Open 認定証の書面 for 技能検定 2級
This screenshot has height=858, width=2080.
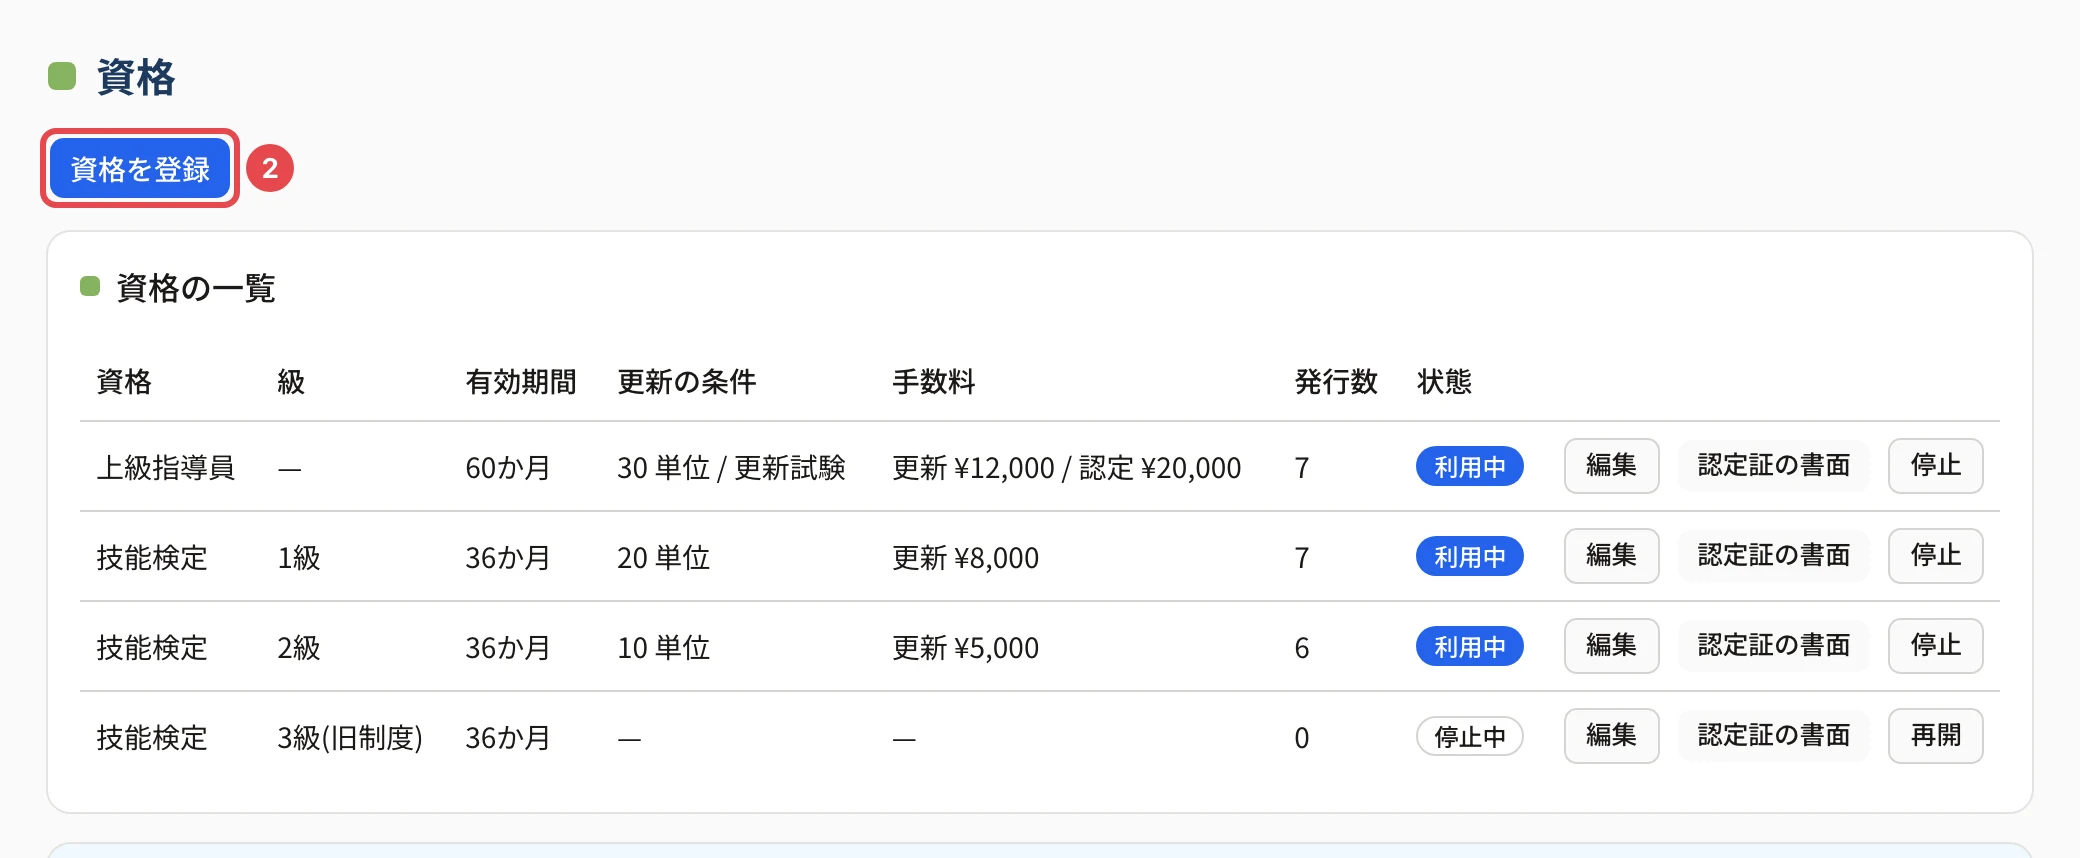pos(1773,646)
